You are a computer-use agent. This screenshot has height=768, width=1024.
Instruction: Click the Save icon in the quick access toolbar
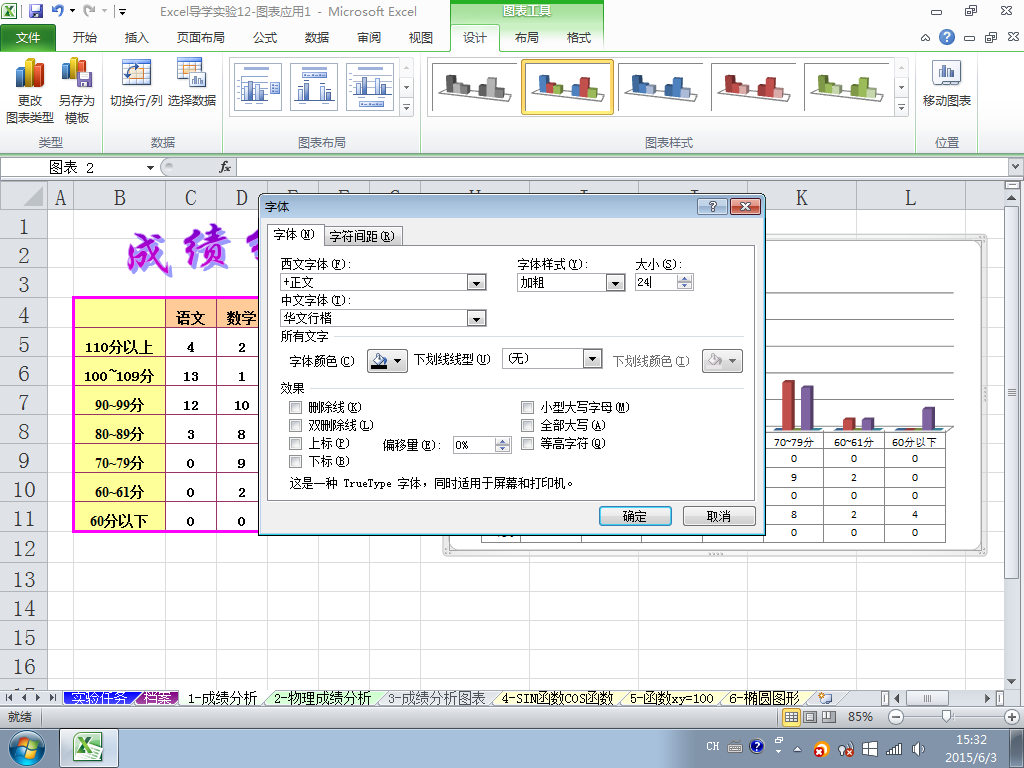pyautogui.click(x=36, y=12)
